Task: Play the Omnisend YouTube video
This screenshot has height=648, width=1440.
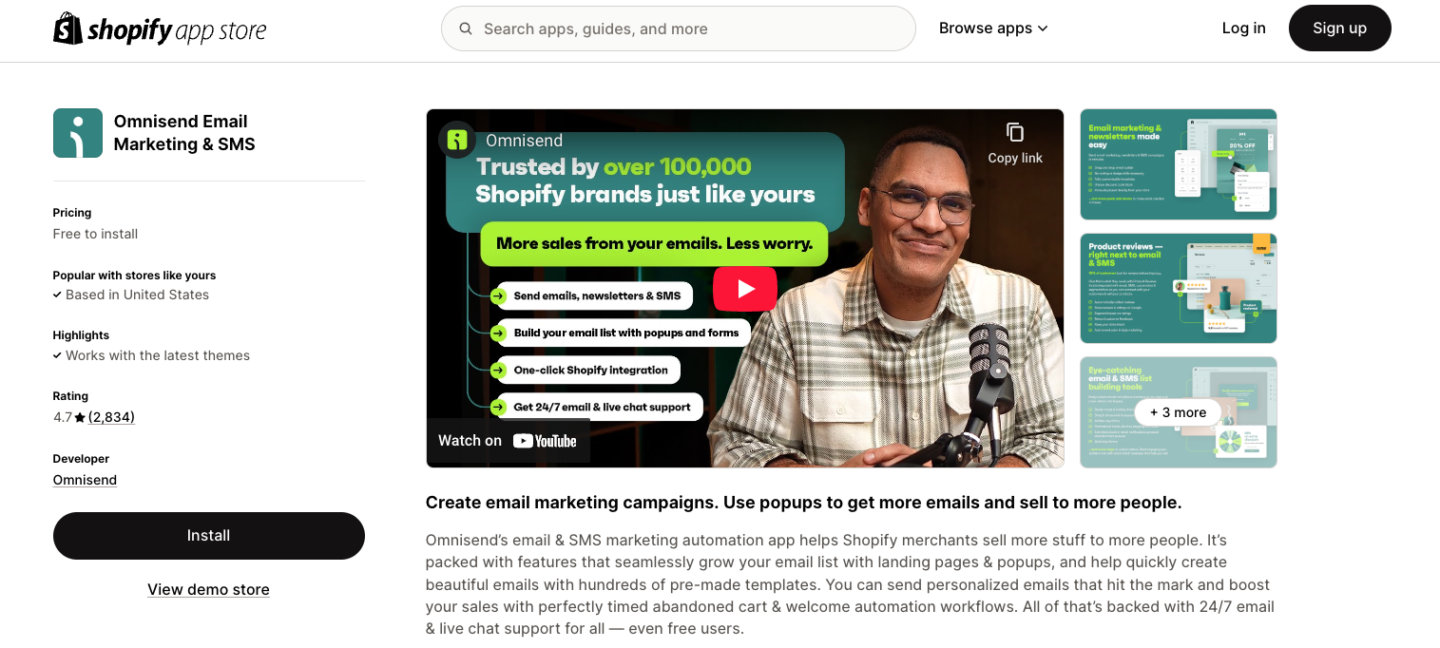Action: click(x=745, y=289)
